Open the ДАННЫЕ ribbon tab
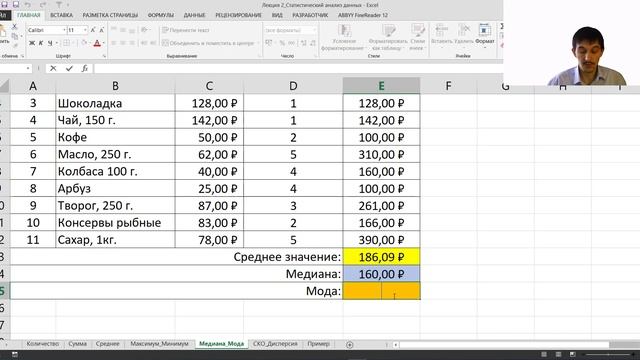 [x=194, y=15]
